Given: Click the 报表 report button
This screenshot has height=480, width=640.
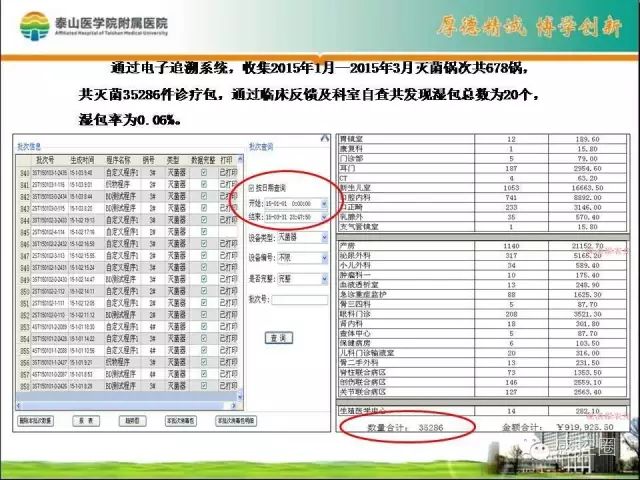Looking at the screenshot, I should coord(86,421).
